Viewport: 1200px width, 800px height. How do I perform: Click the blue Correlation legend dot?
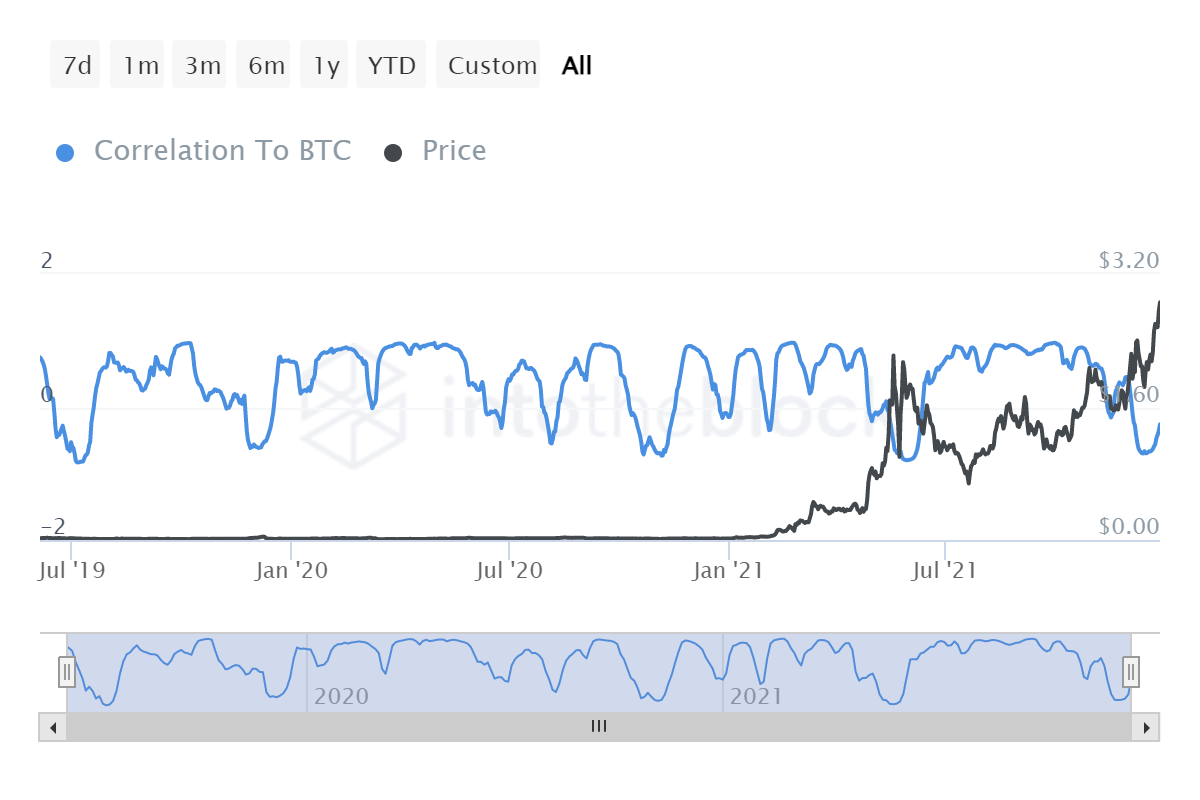click(x=65, y=152)
